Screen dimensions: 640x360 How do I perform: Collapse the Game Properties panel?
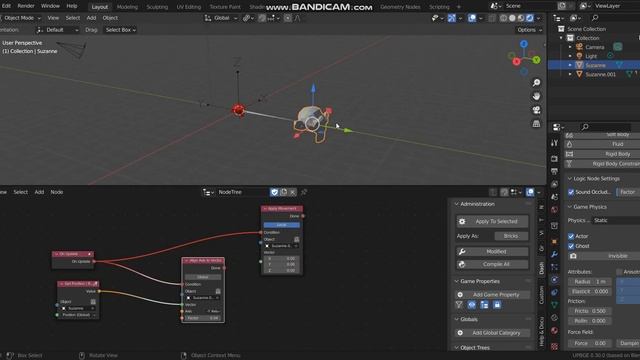456,281
